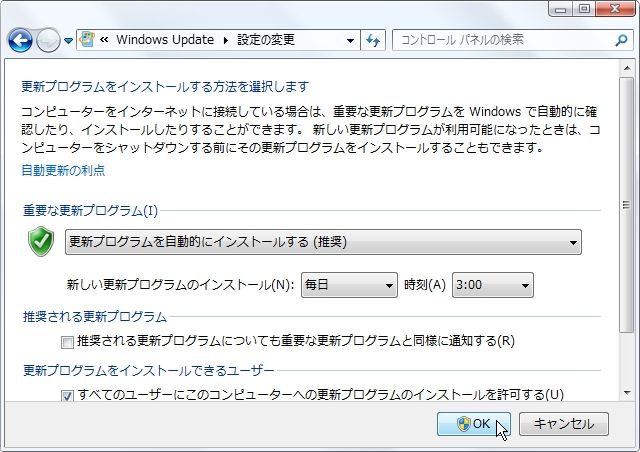Screen dimensions: 640x452
Task: Maximize the window
Action: point(584,9)
